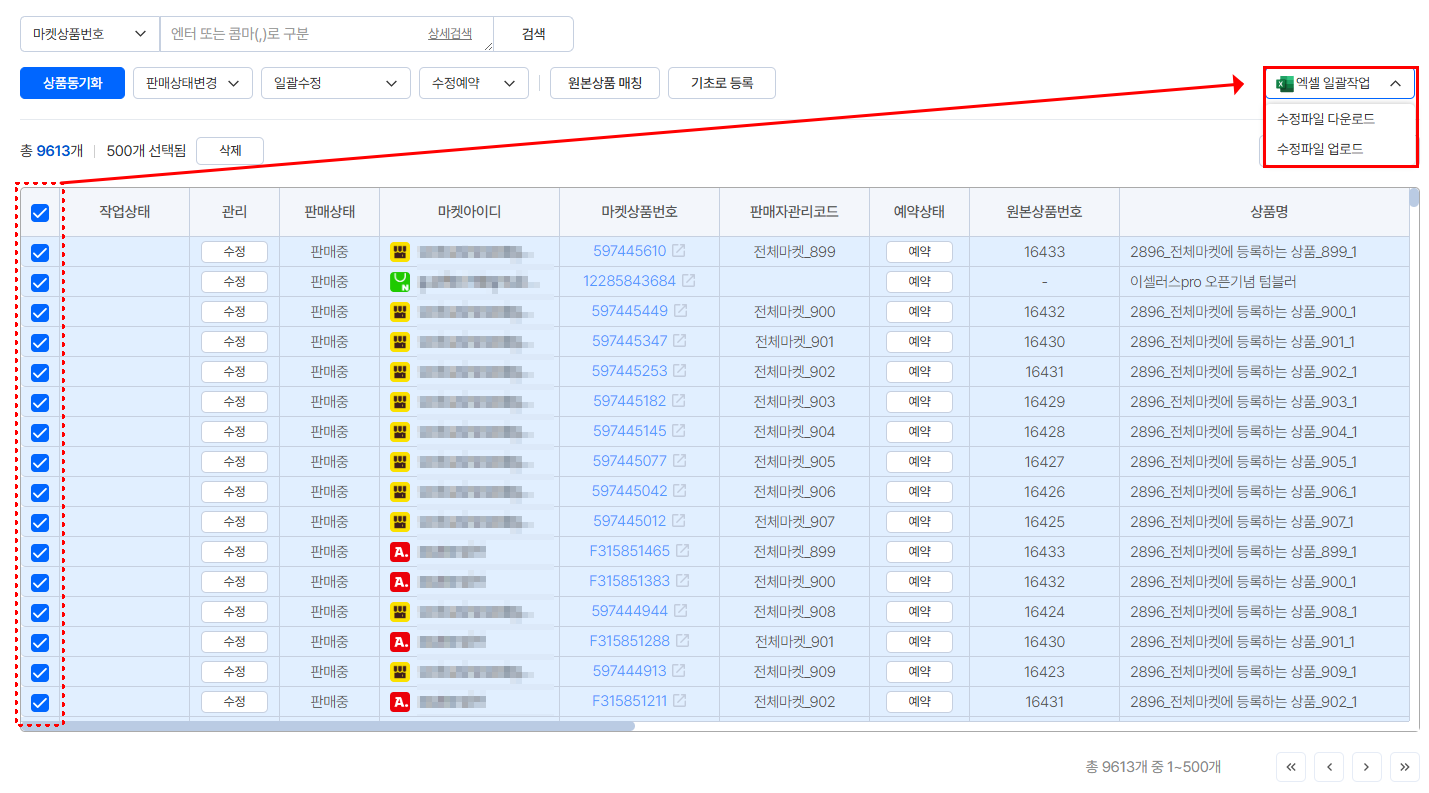
Task: Open external link icon beside F315851288
Action: coord(682,641)
